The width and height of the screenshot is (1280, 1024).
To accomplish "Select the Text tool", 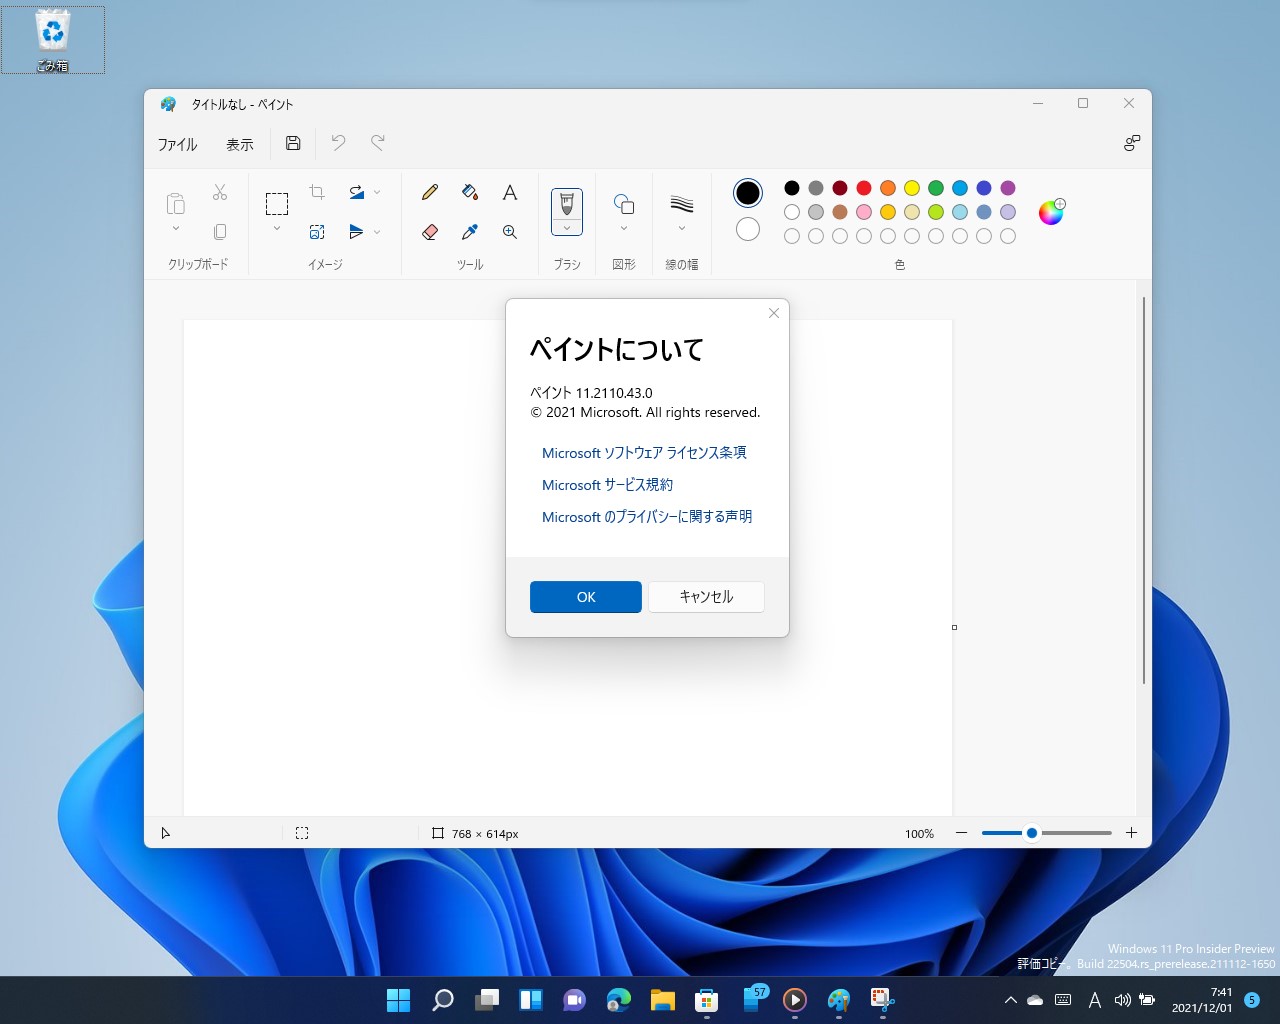I will point(510,192).
